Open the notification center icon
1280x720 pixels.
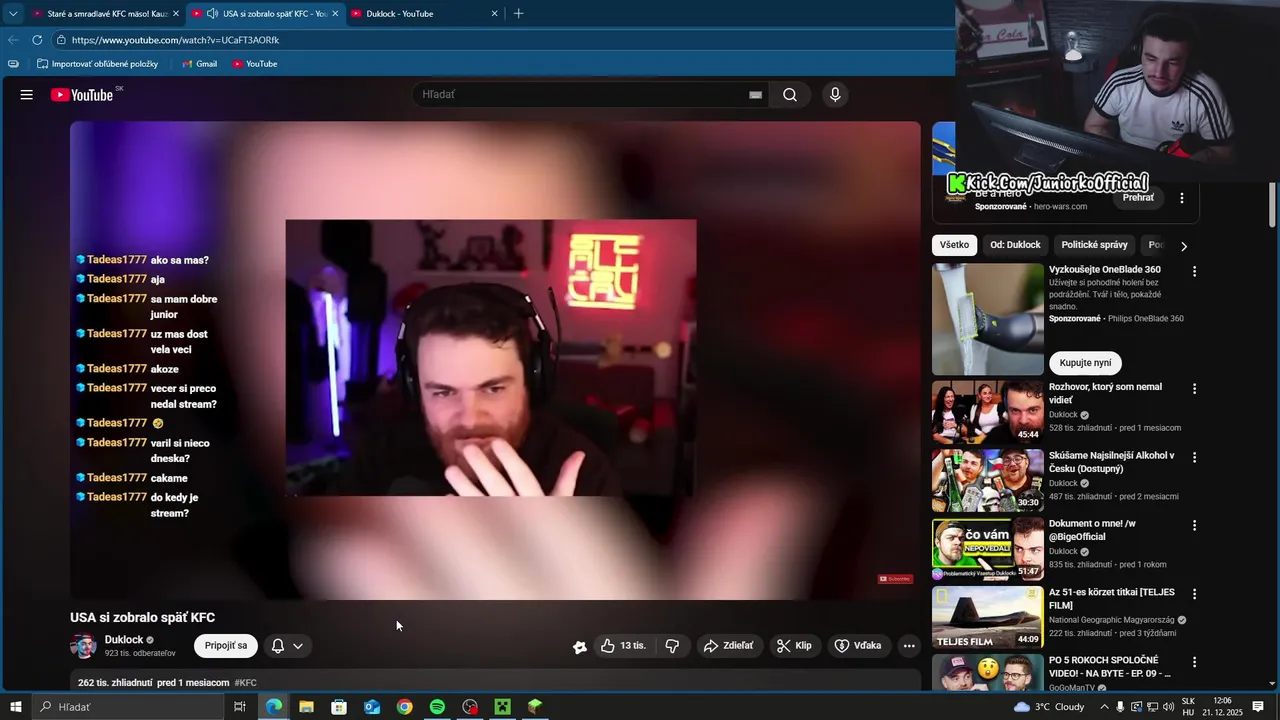(x=1259, y=707)
